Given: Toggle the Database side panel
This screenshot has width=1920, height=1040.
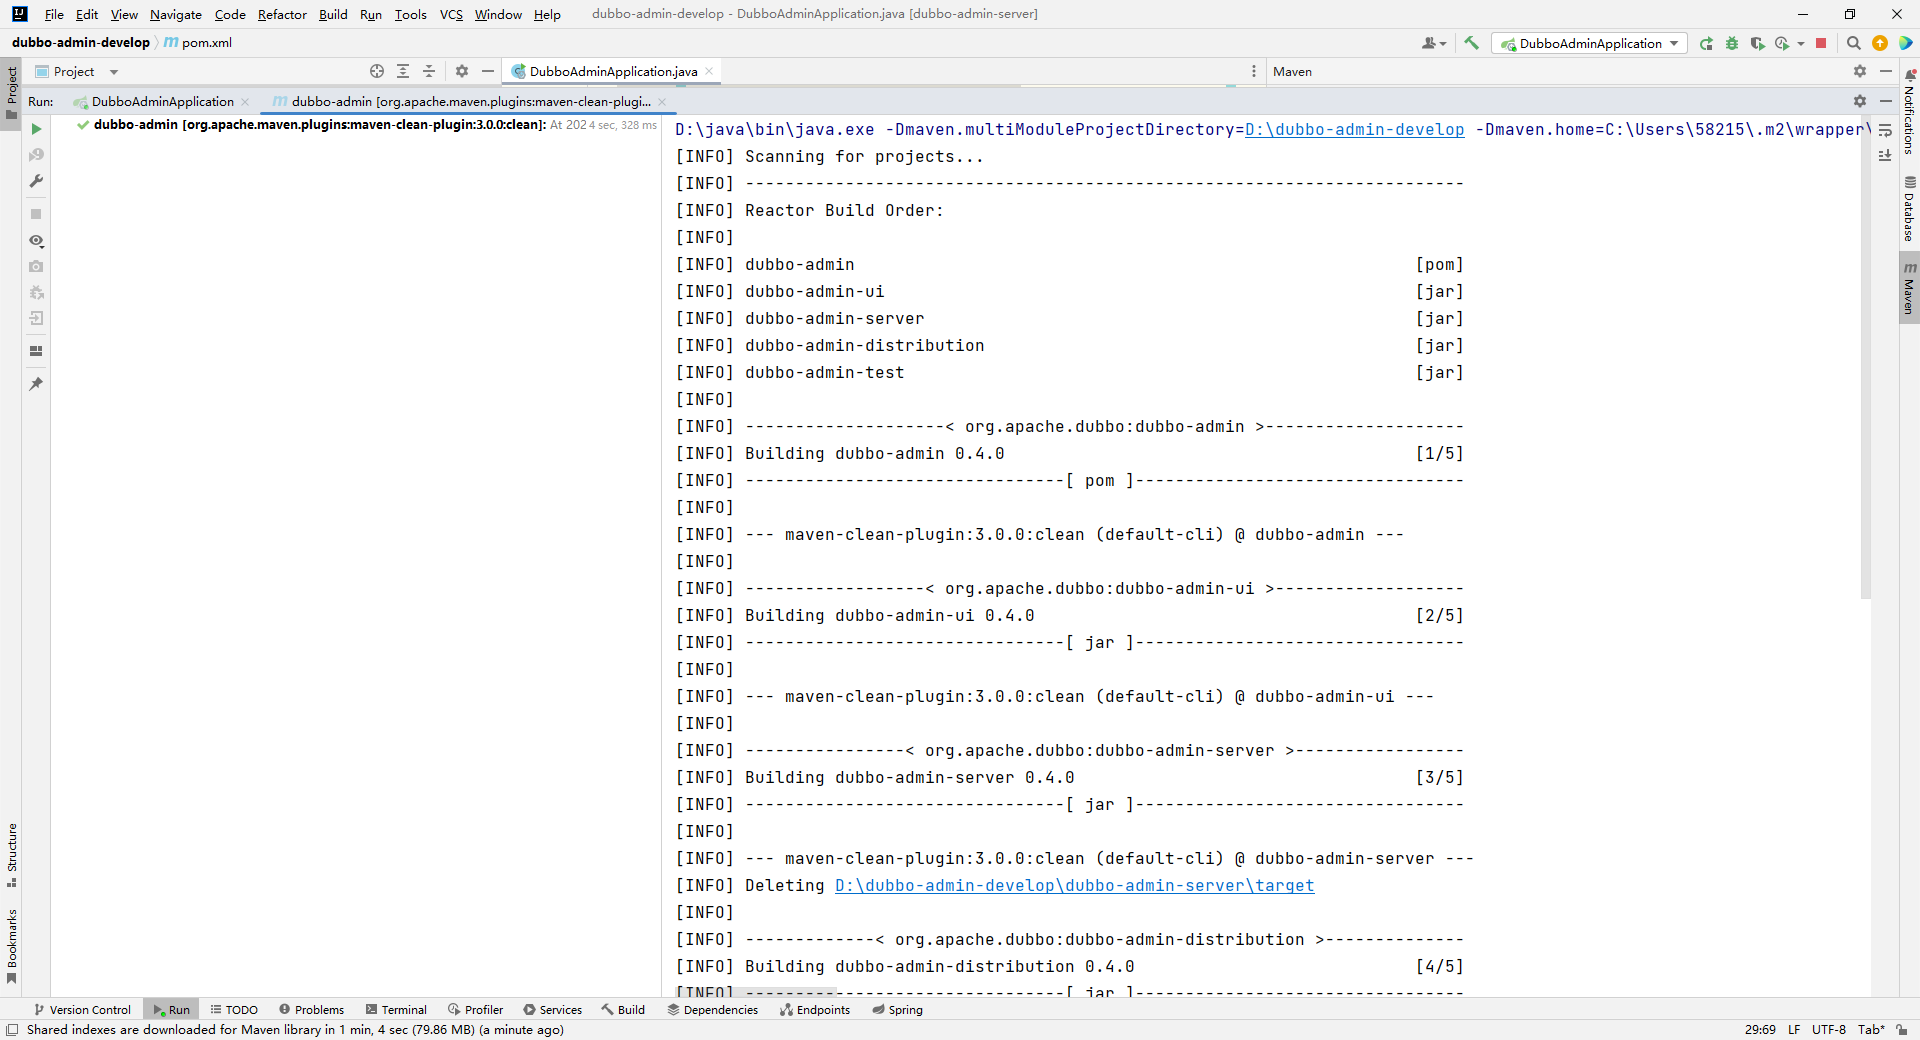Looking at the screenshot, I should (1909, 209).
